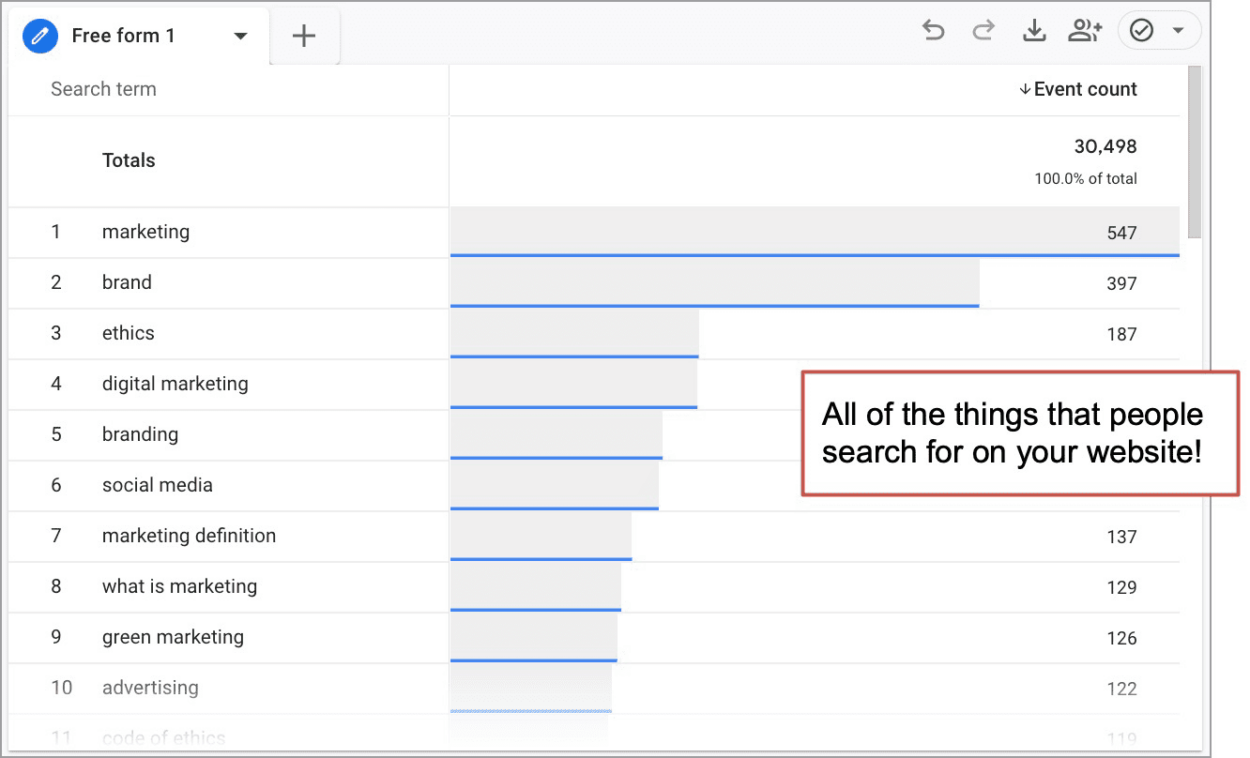Add a new tab with plus icon
The image size is (1250, 758).
tap(303, 37)
